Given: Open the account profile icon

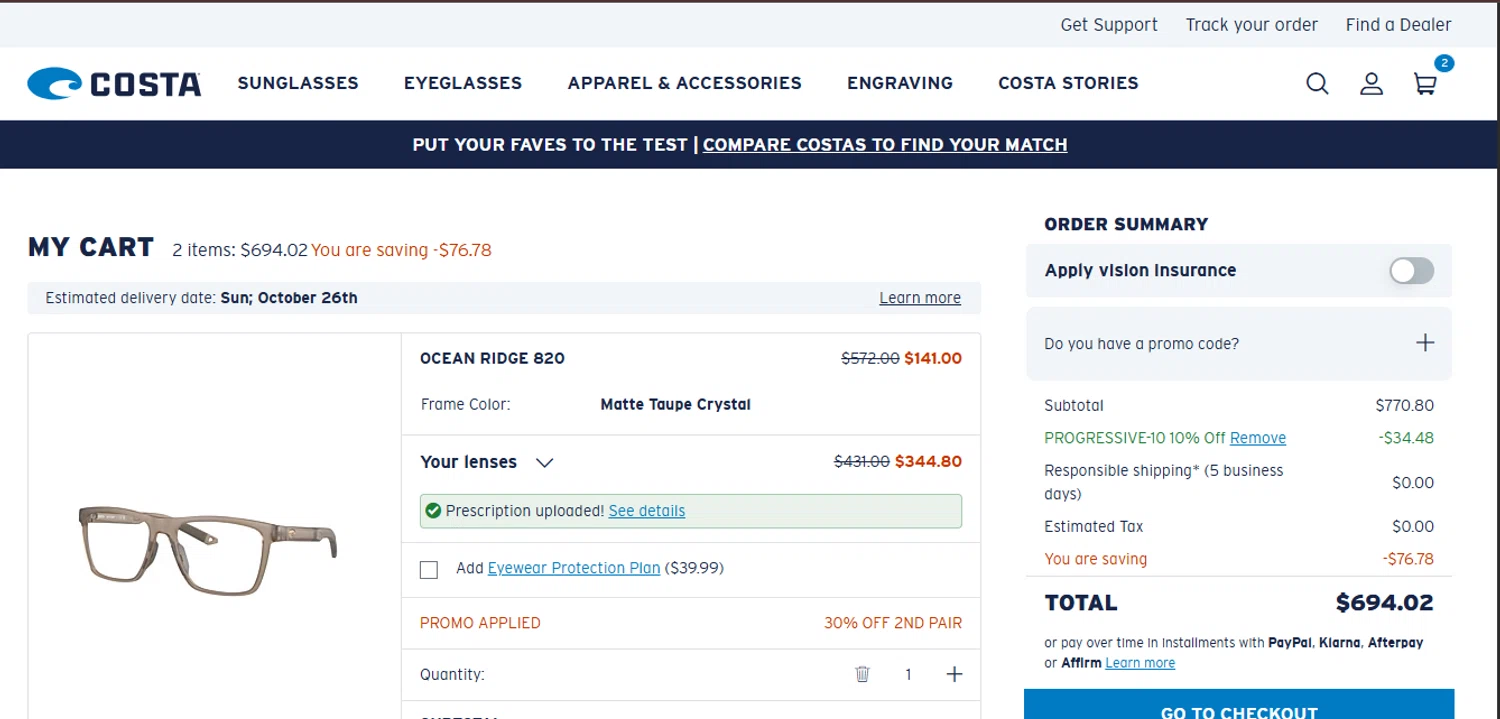Looking at the screenshot, I should pos(1371,84).
